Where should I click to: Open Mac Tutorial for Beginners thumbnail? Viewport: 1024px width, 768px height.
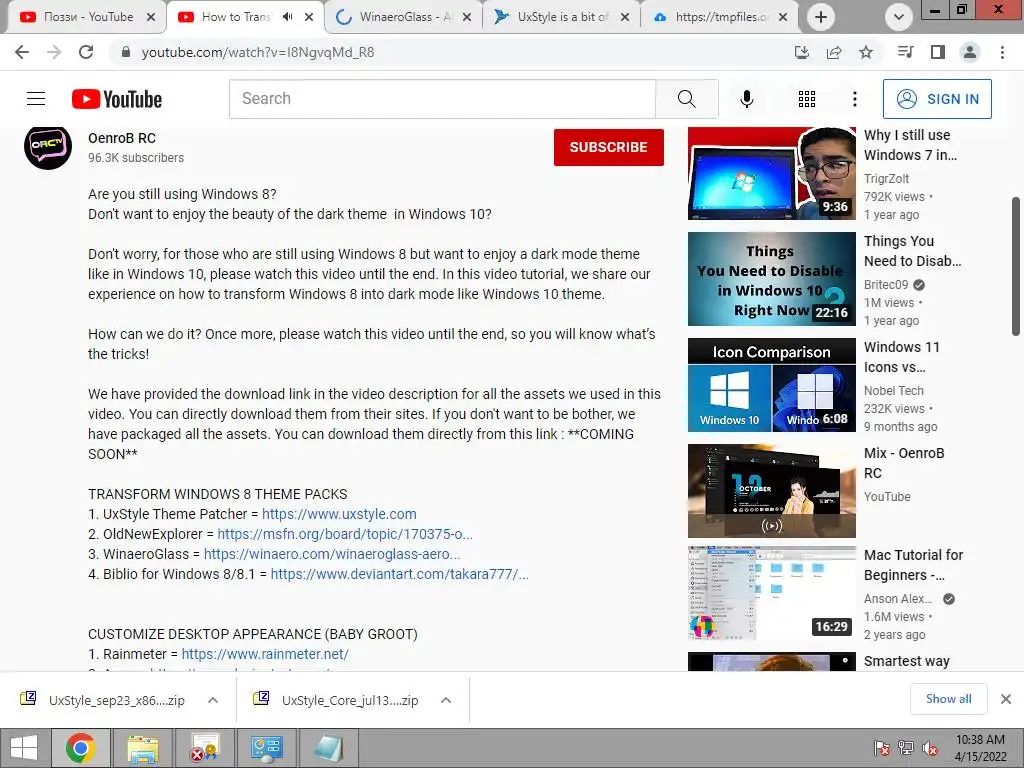pos(771,594)
